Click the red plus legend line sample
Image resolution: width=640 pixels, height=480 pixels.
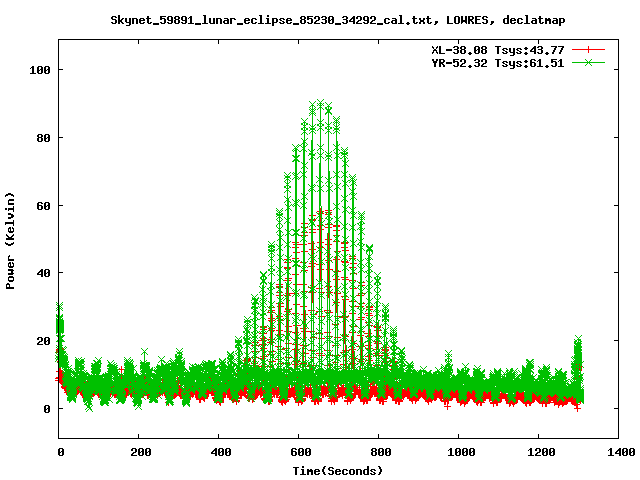588,50
